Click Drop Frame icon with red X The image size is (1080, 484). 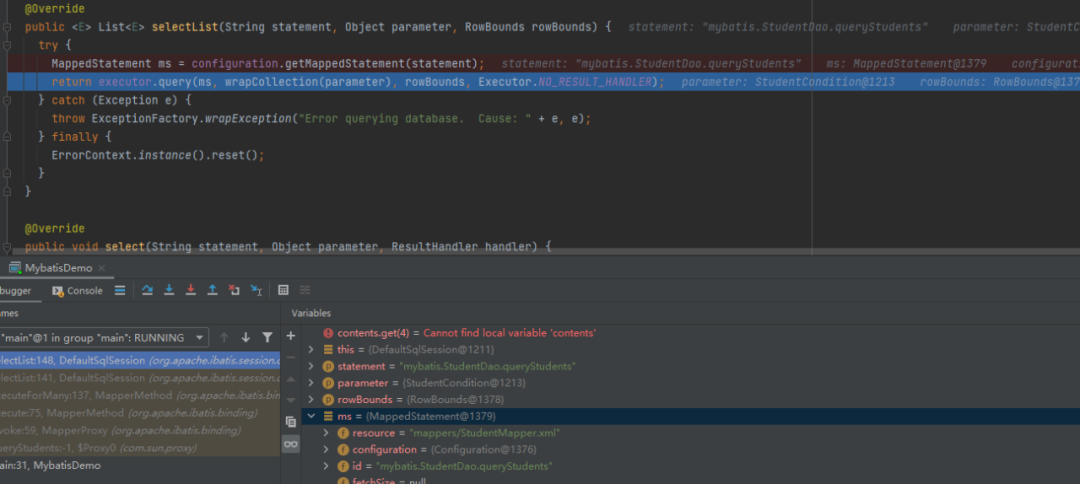[x=234, y=291]
